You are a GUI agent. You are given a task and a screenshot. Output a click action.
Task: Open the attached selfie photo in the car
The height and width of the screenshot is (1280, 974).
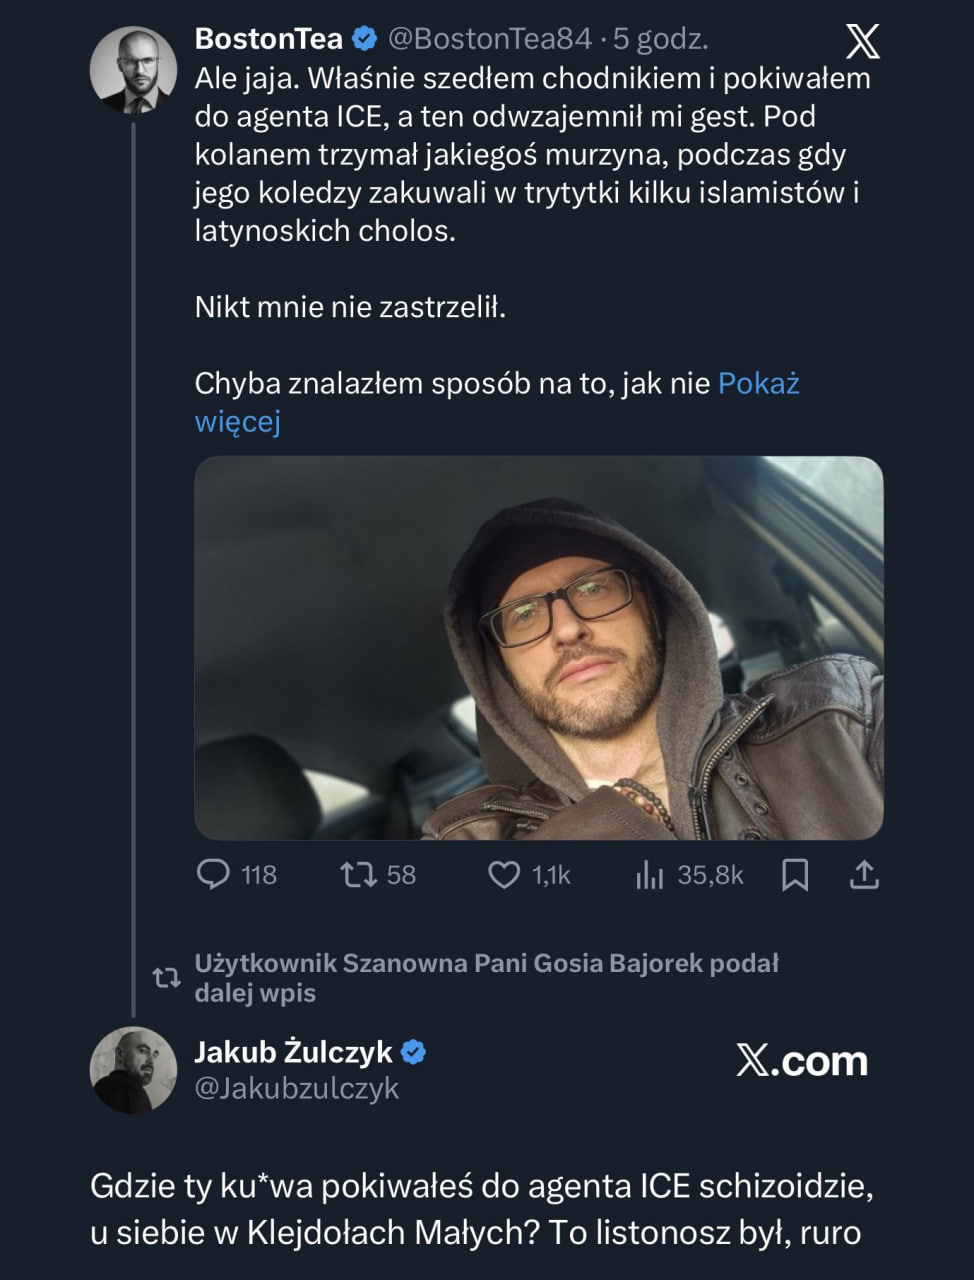(539, 648)
